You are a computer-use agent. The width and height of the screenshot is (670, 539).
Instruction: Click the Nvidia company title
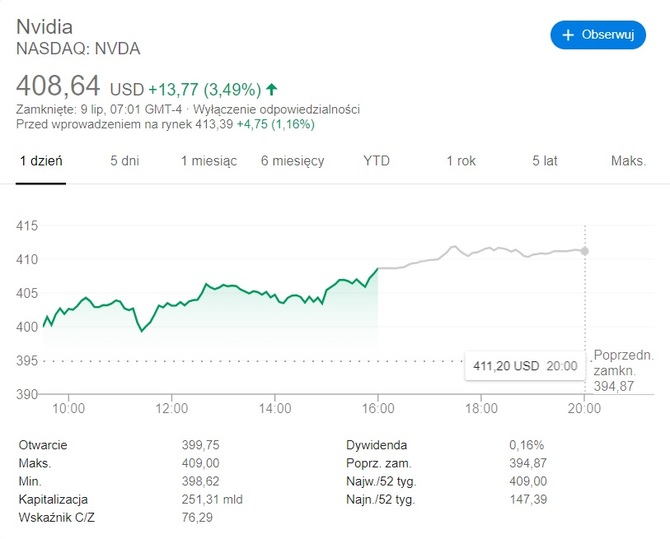click(44, 27)
